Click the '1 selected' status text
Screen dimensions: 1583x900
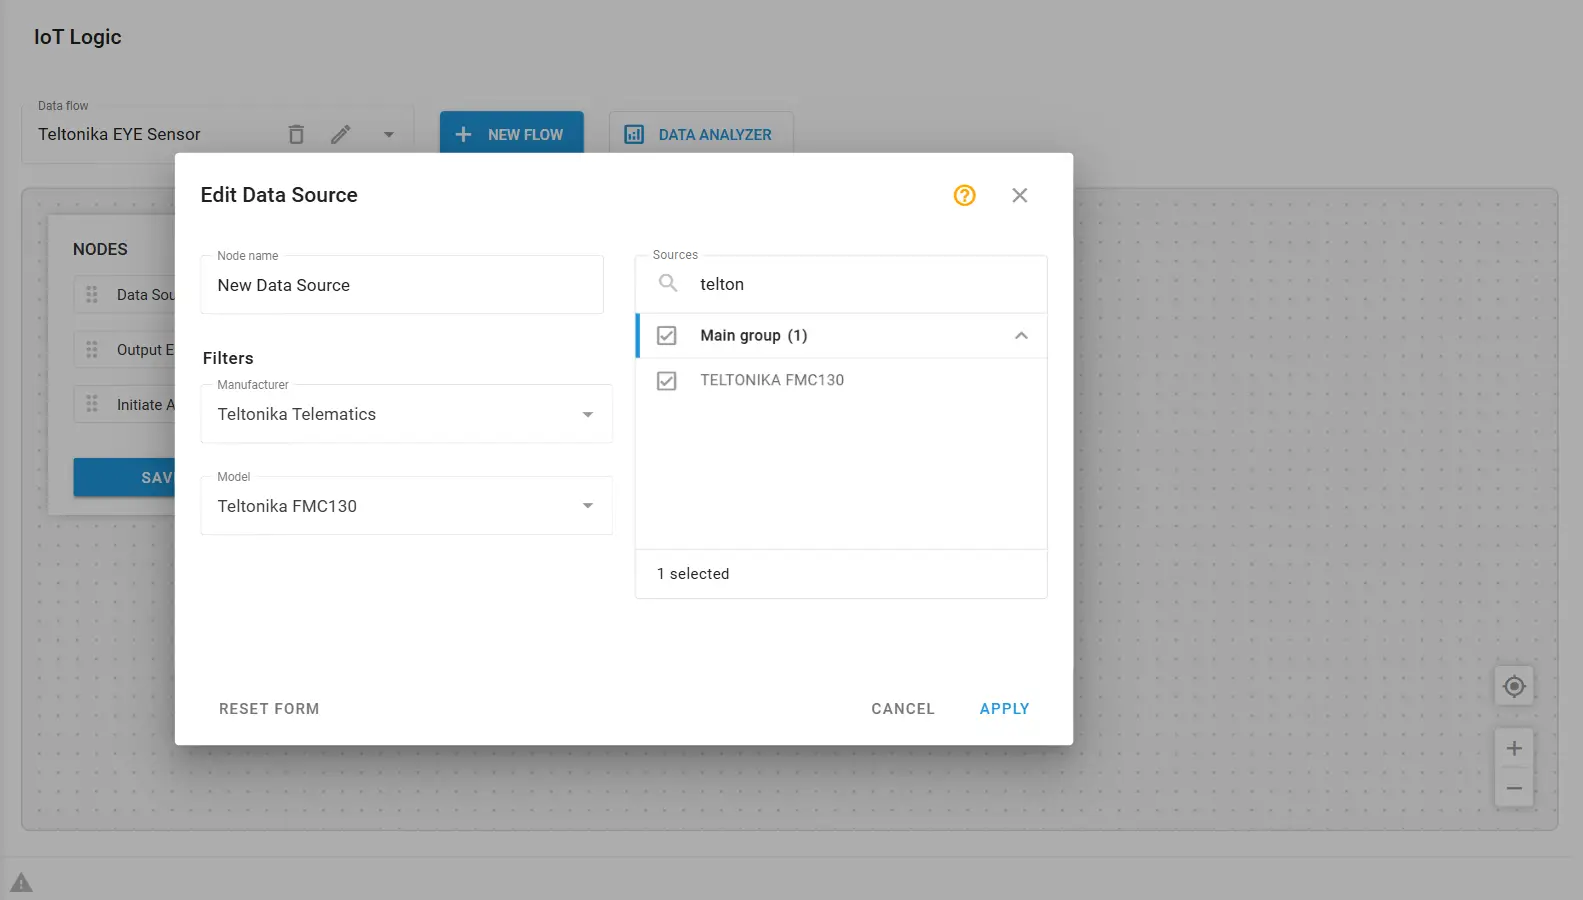[693, 574]
